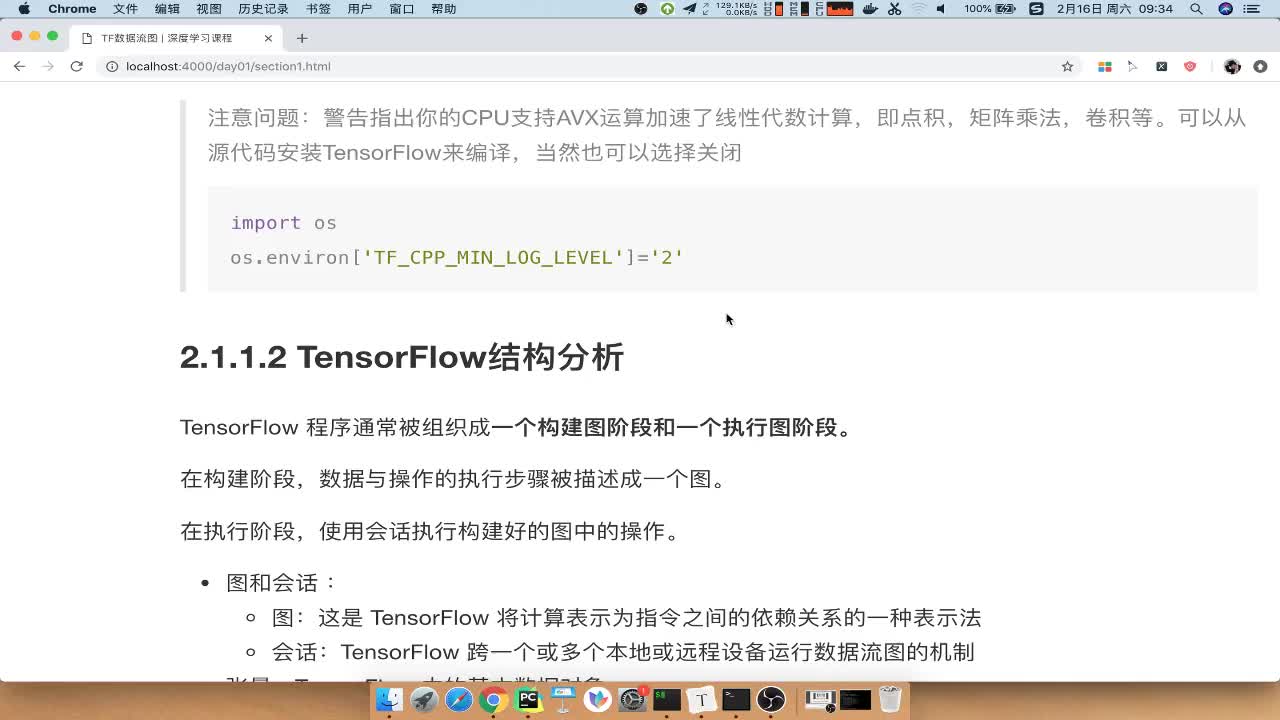The image size is (1280, 720).
Task: Open System Preferences with red badge
Action: click(632, 700)
